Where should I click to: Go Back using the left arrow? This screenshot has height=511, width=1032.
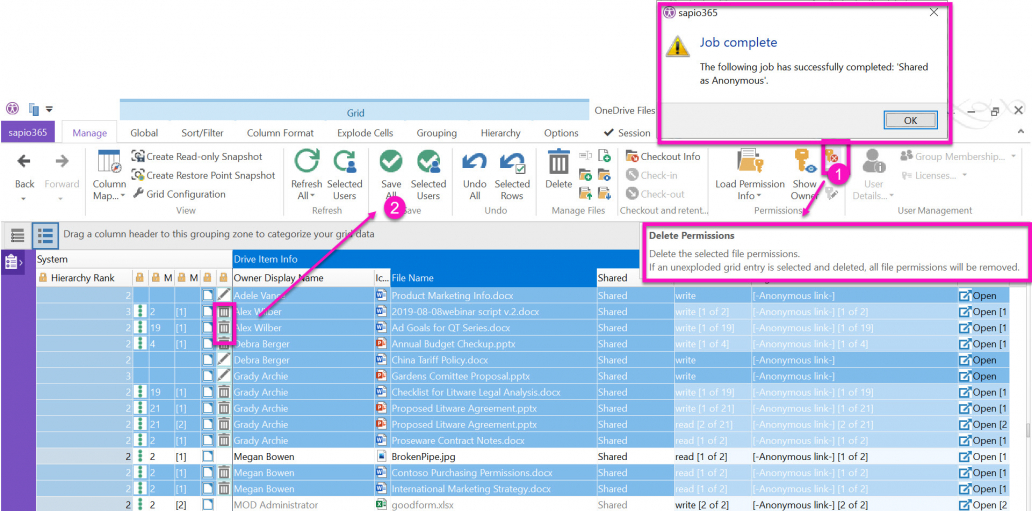24,161
